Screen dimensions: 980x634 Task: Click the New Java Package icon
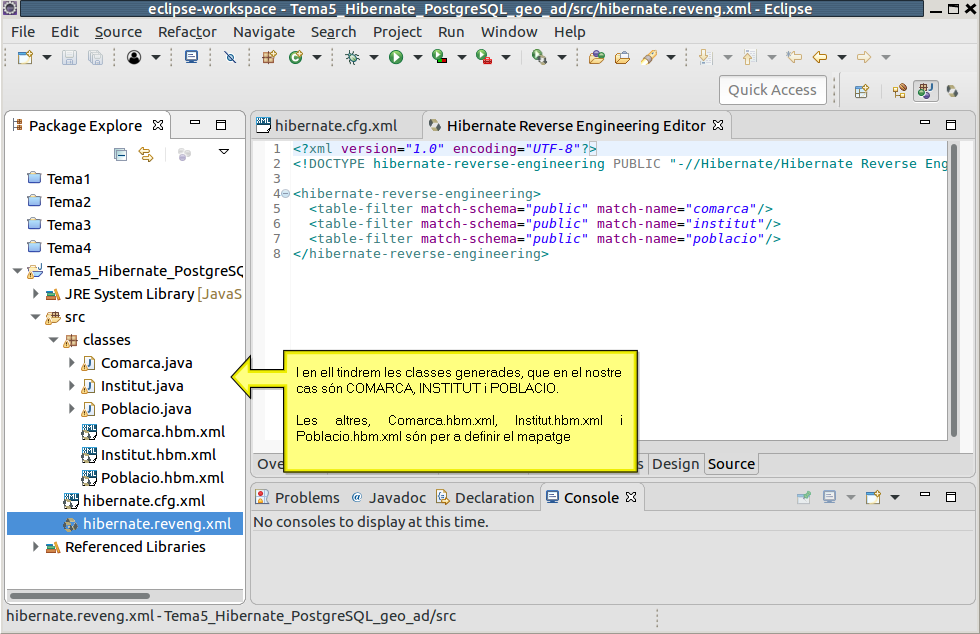point(269,58)
